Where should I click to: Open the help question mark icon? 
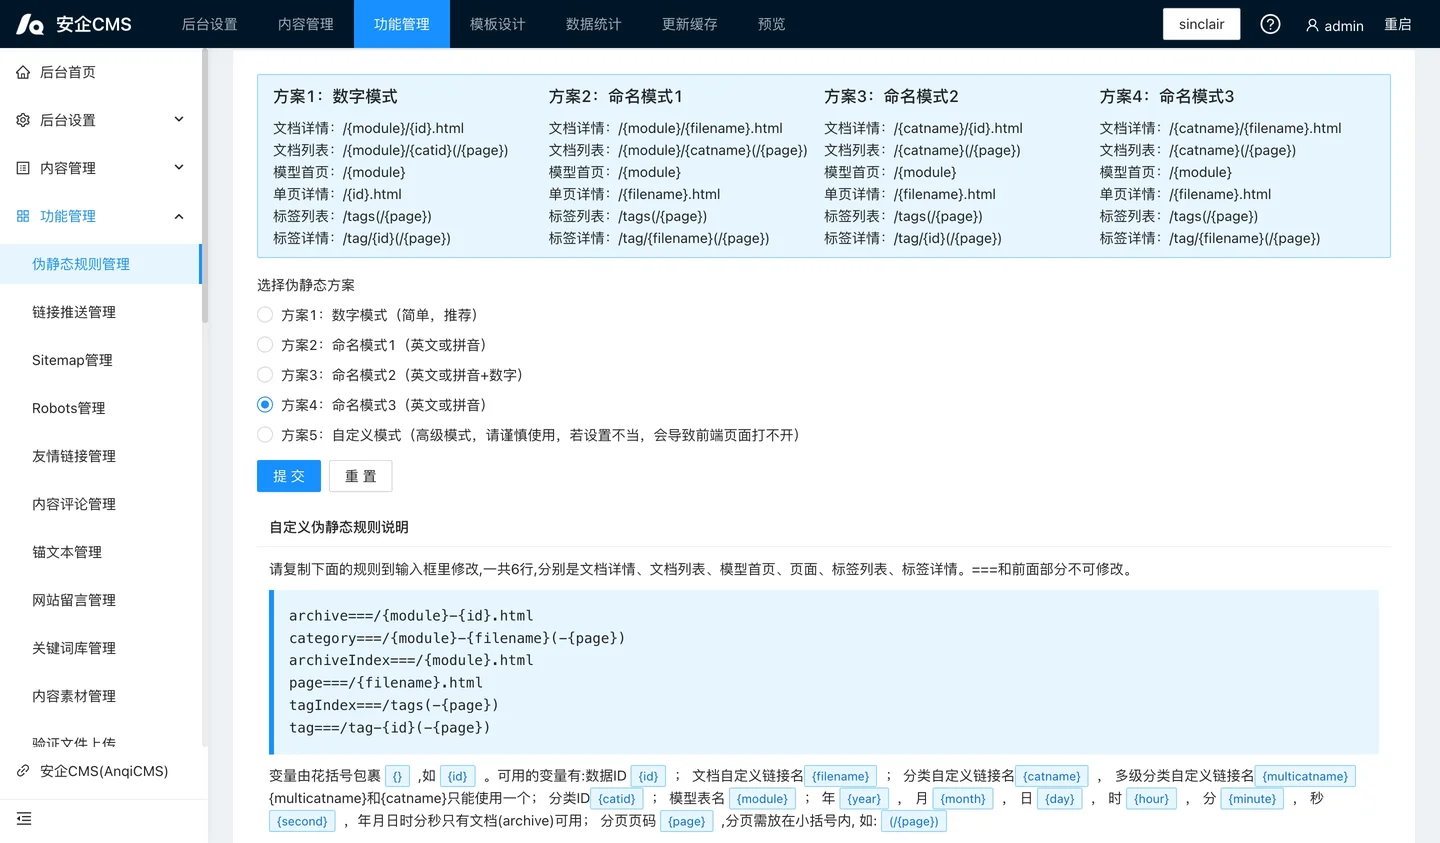[x=1270, y=24]
